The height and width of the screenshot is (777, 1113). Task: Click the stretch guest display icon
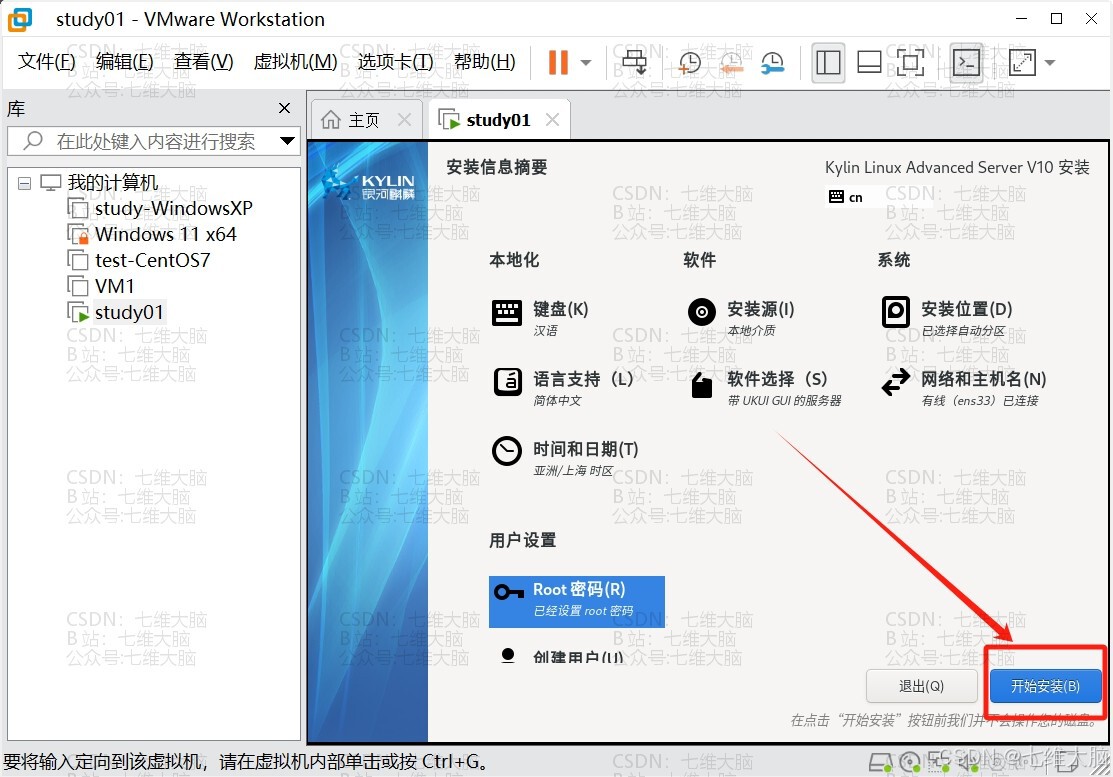click(x=1022, y=62)
